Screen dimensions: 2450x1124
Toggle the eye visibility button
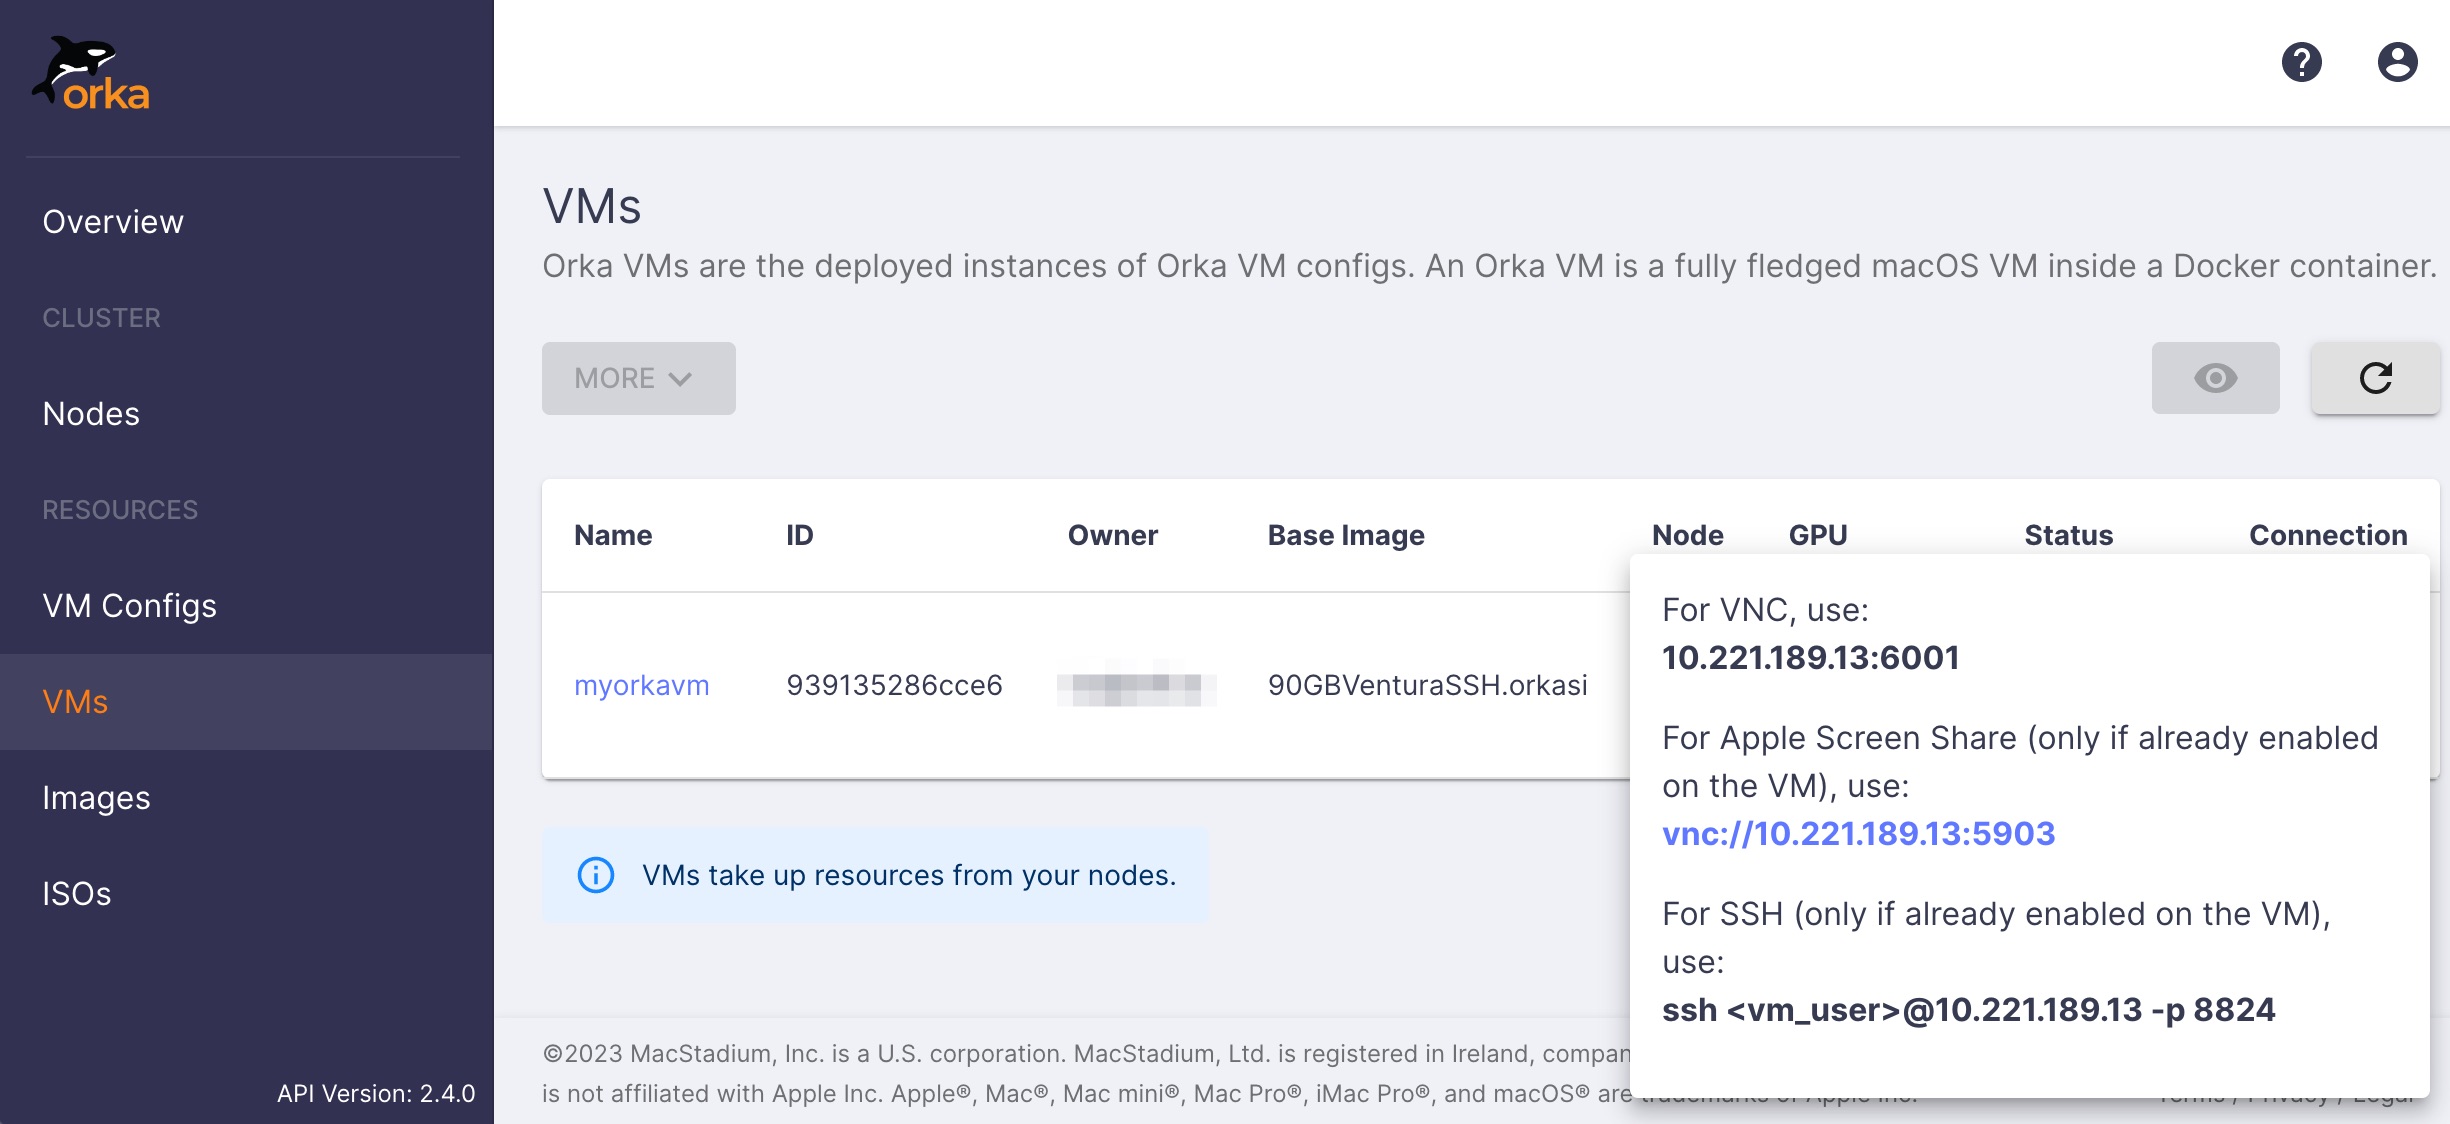tap(2215, 378)
